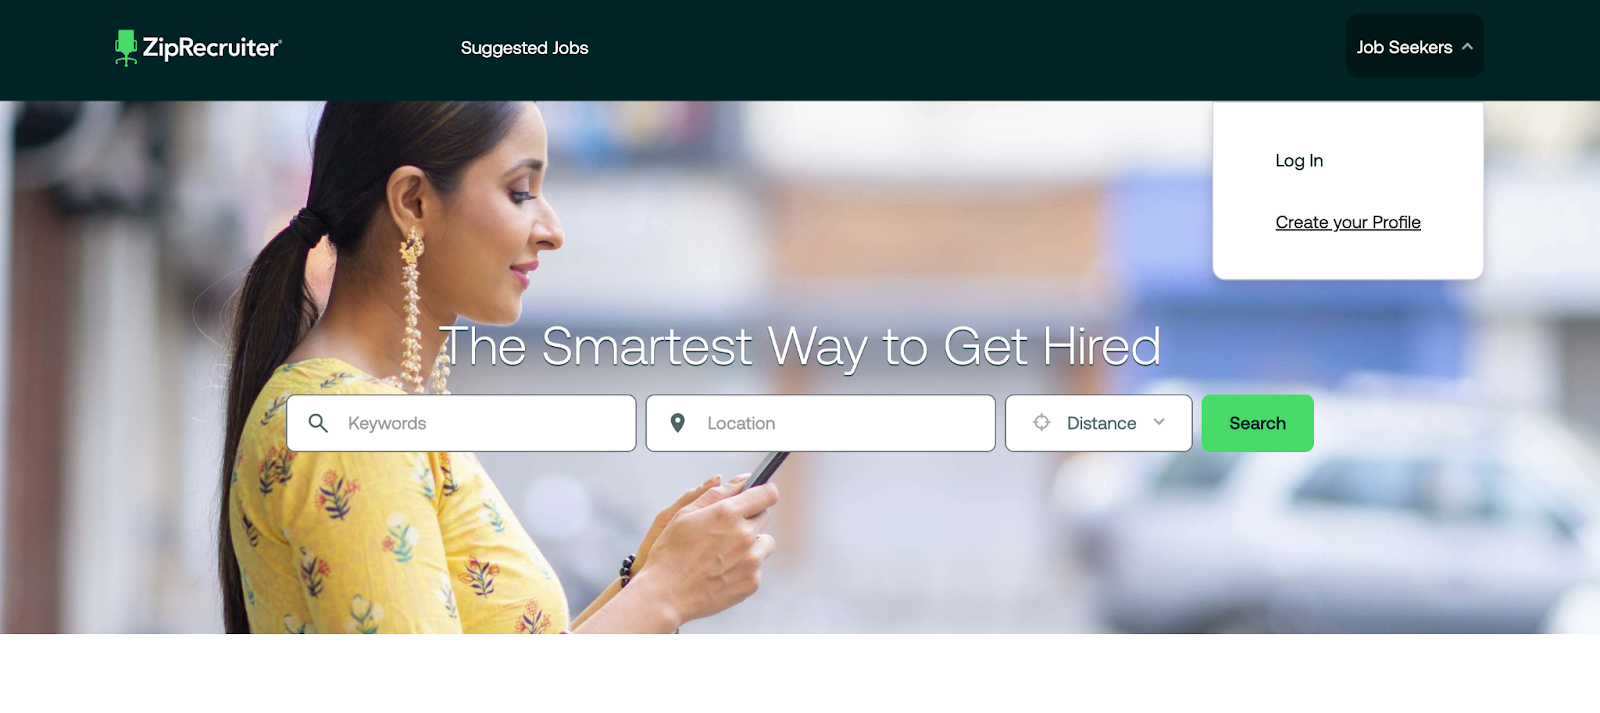Click the Keywords placeholder text

click(x=387, y=423)
